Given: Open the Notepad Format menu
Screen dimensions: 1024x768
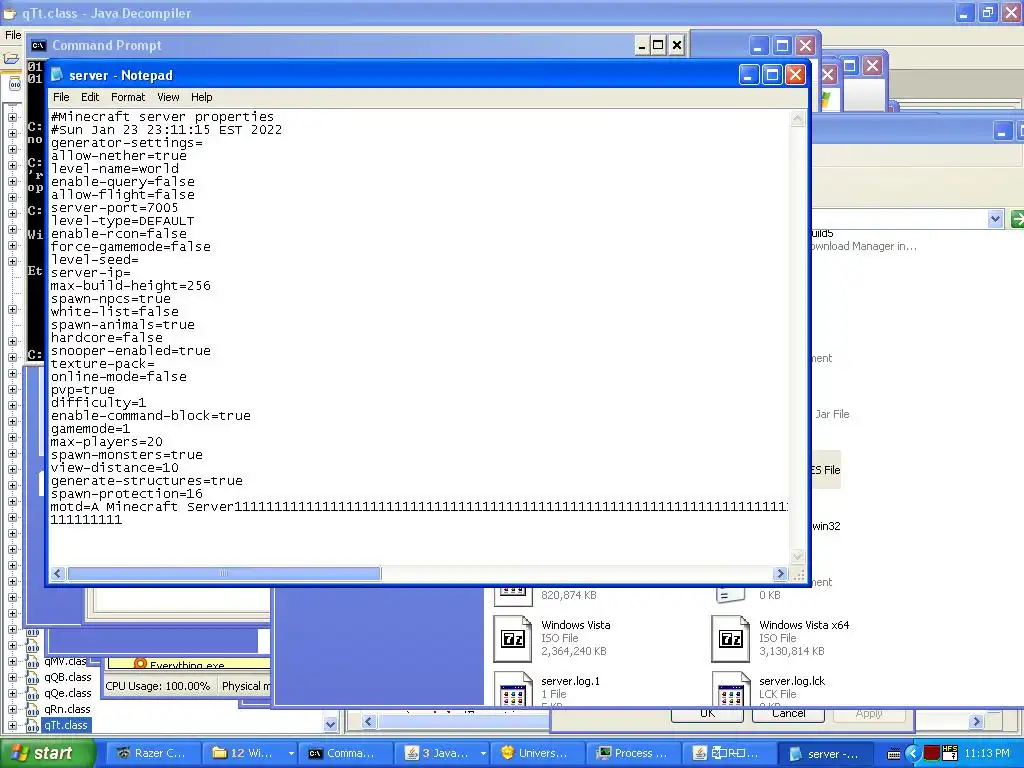Looking at the screenshot, I should click(x=128, y=97).
